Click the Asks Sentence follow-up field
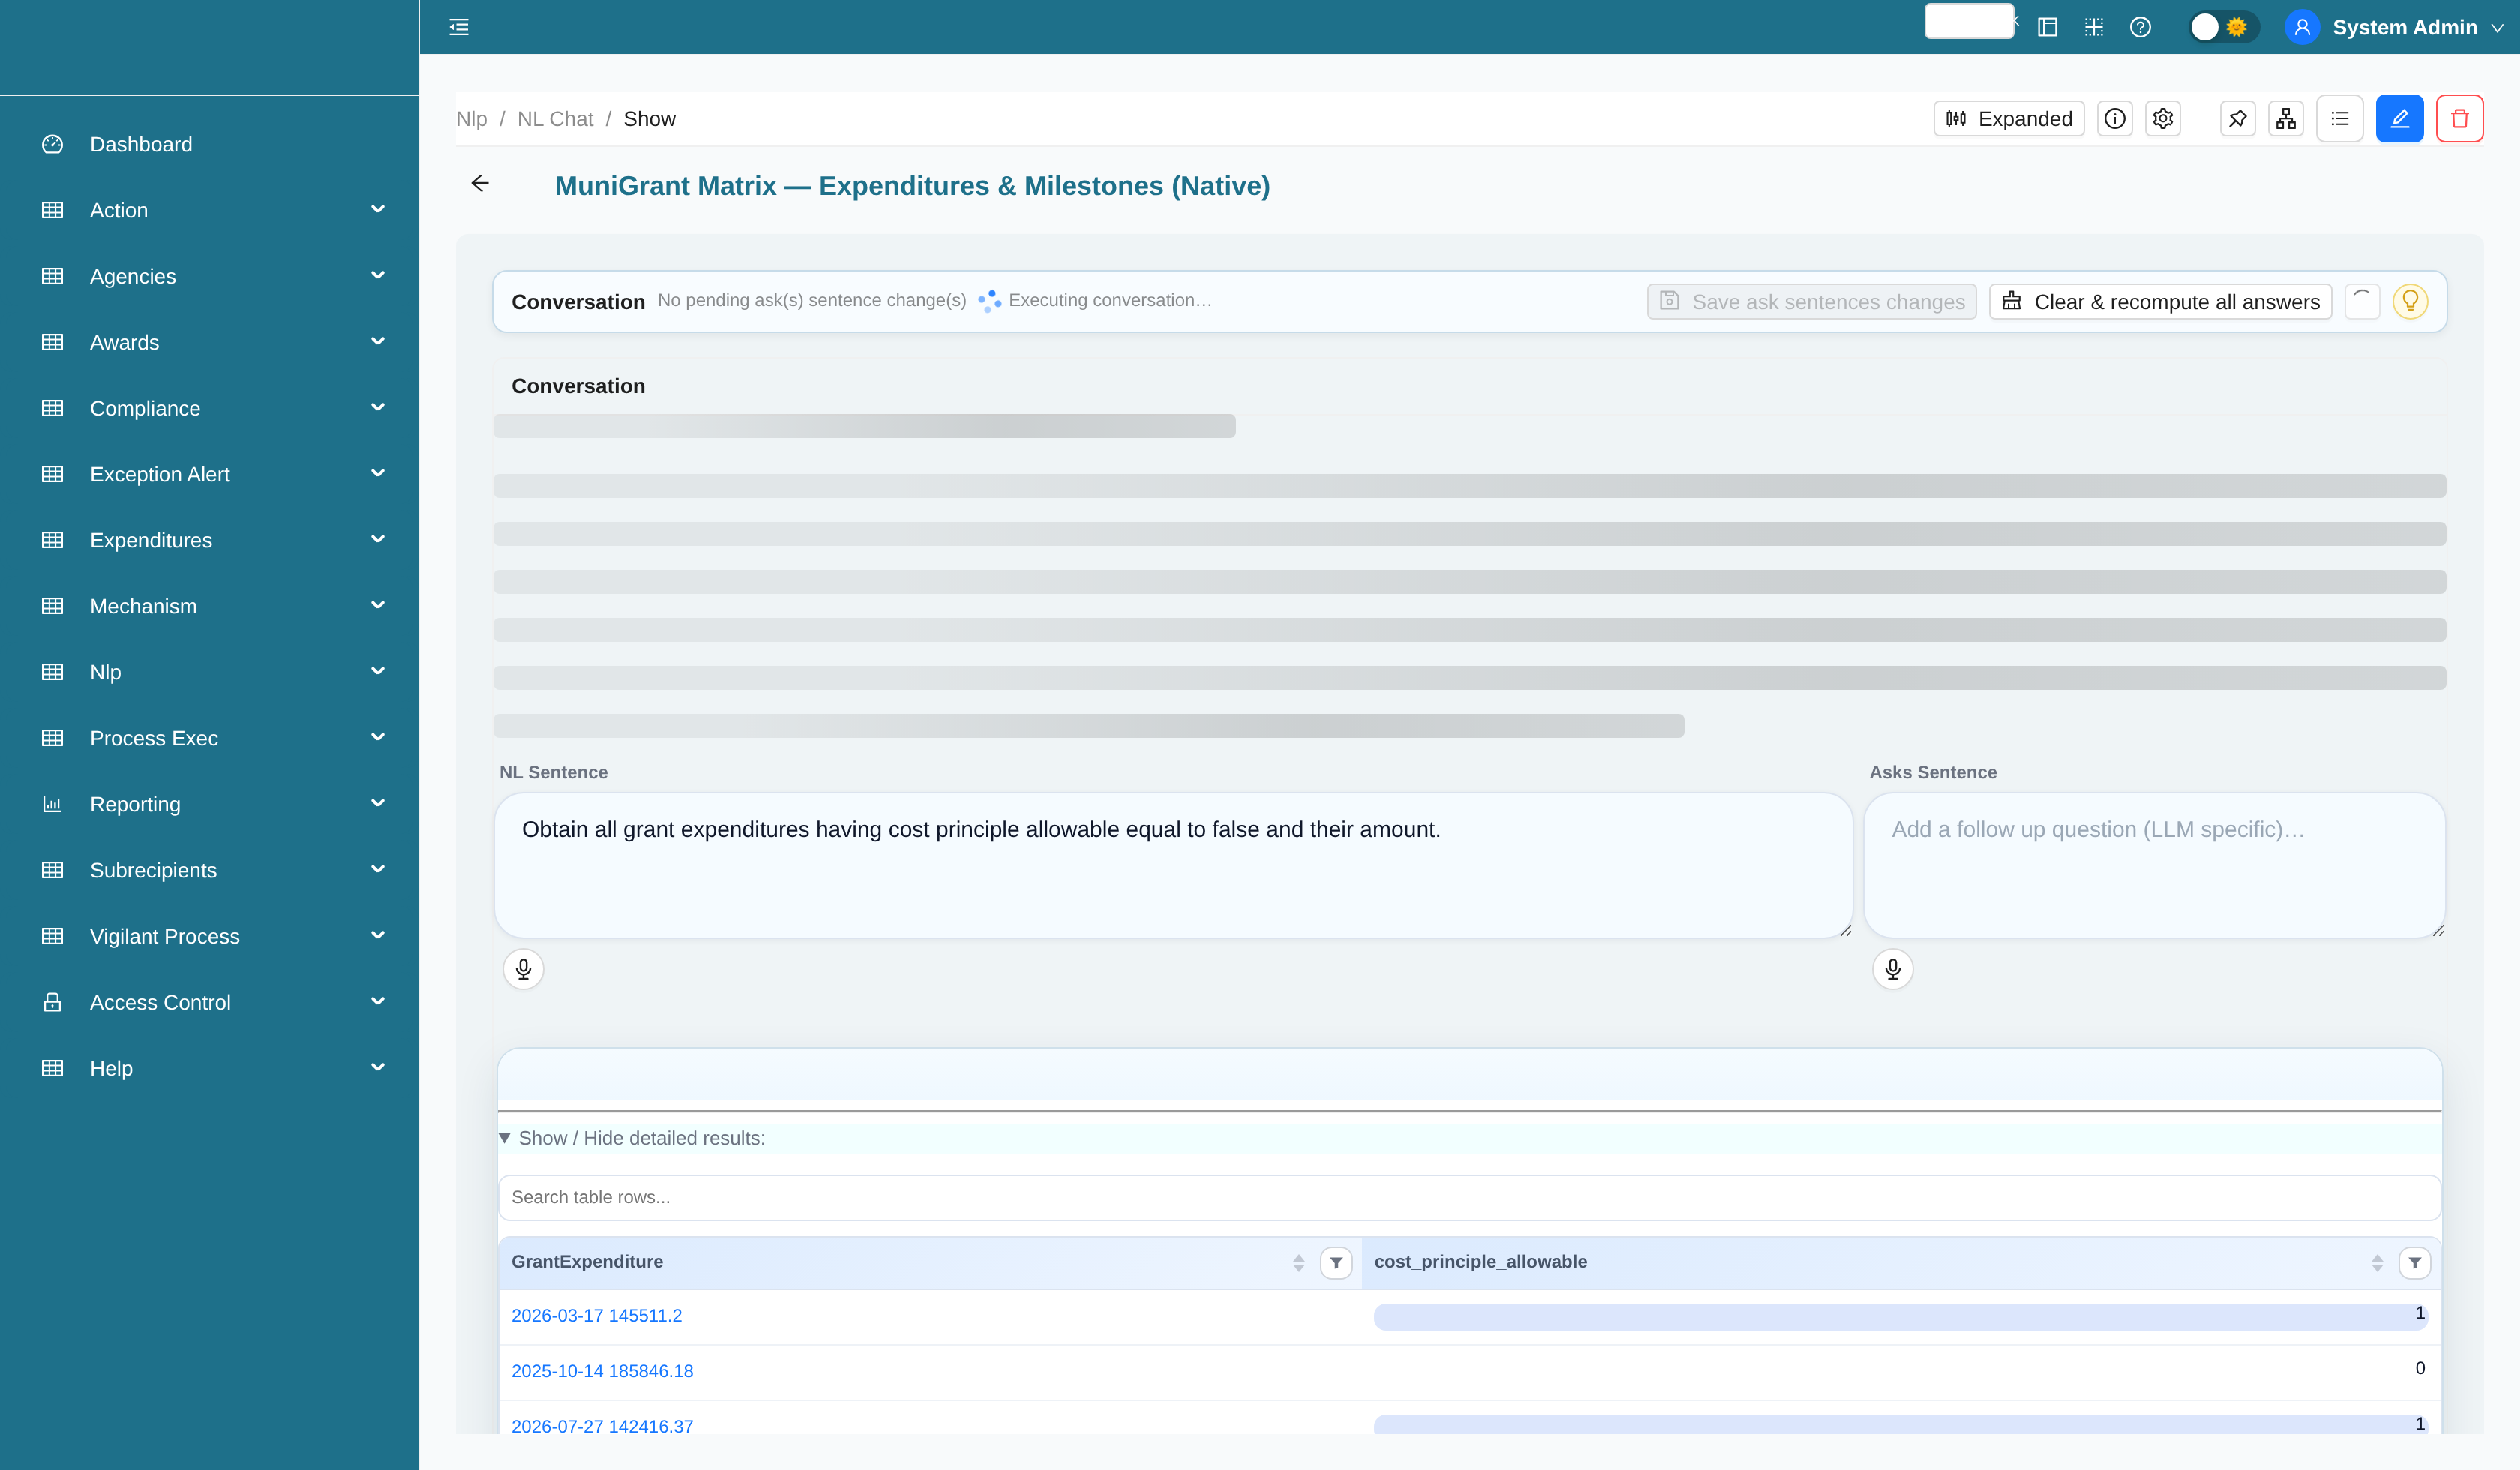The height and width of the screenshot is (1470, 2520). [x=2154, y=865]
